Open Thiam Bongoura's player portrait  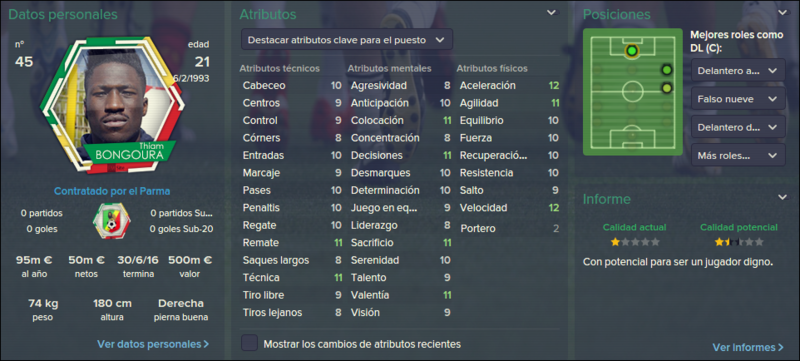111,105
